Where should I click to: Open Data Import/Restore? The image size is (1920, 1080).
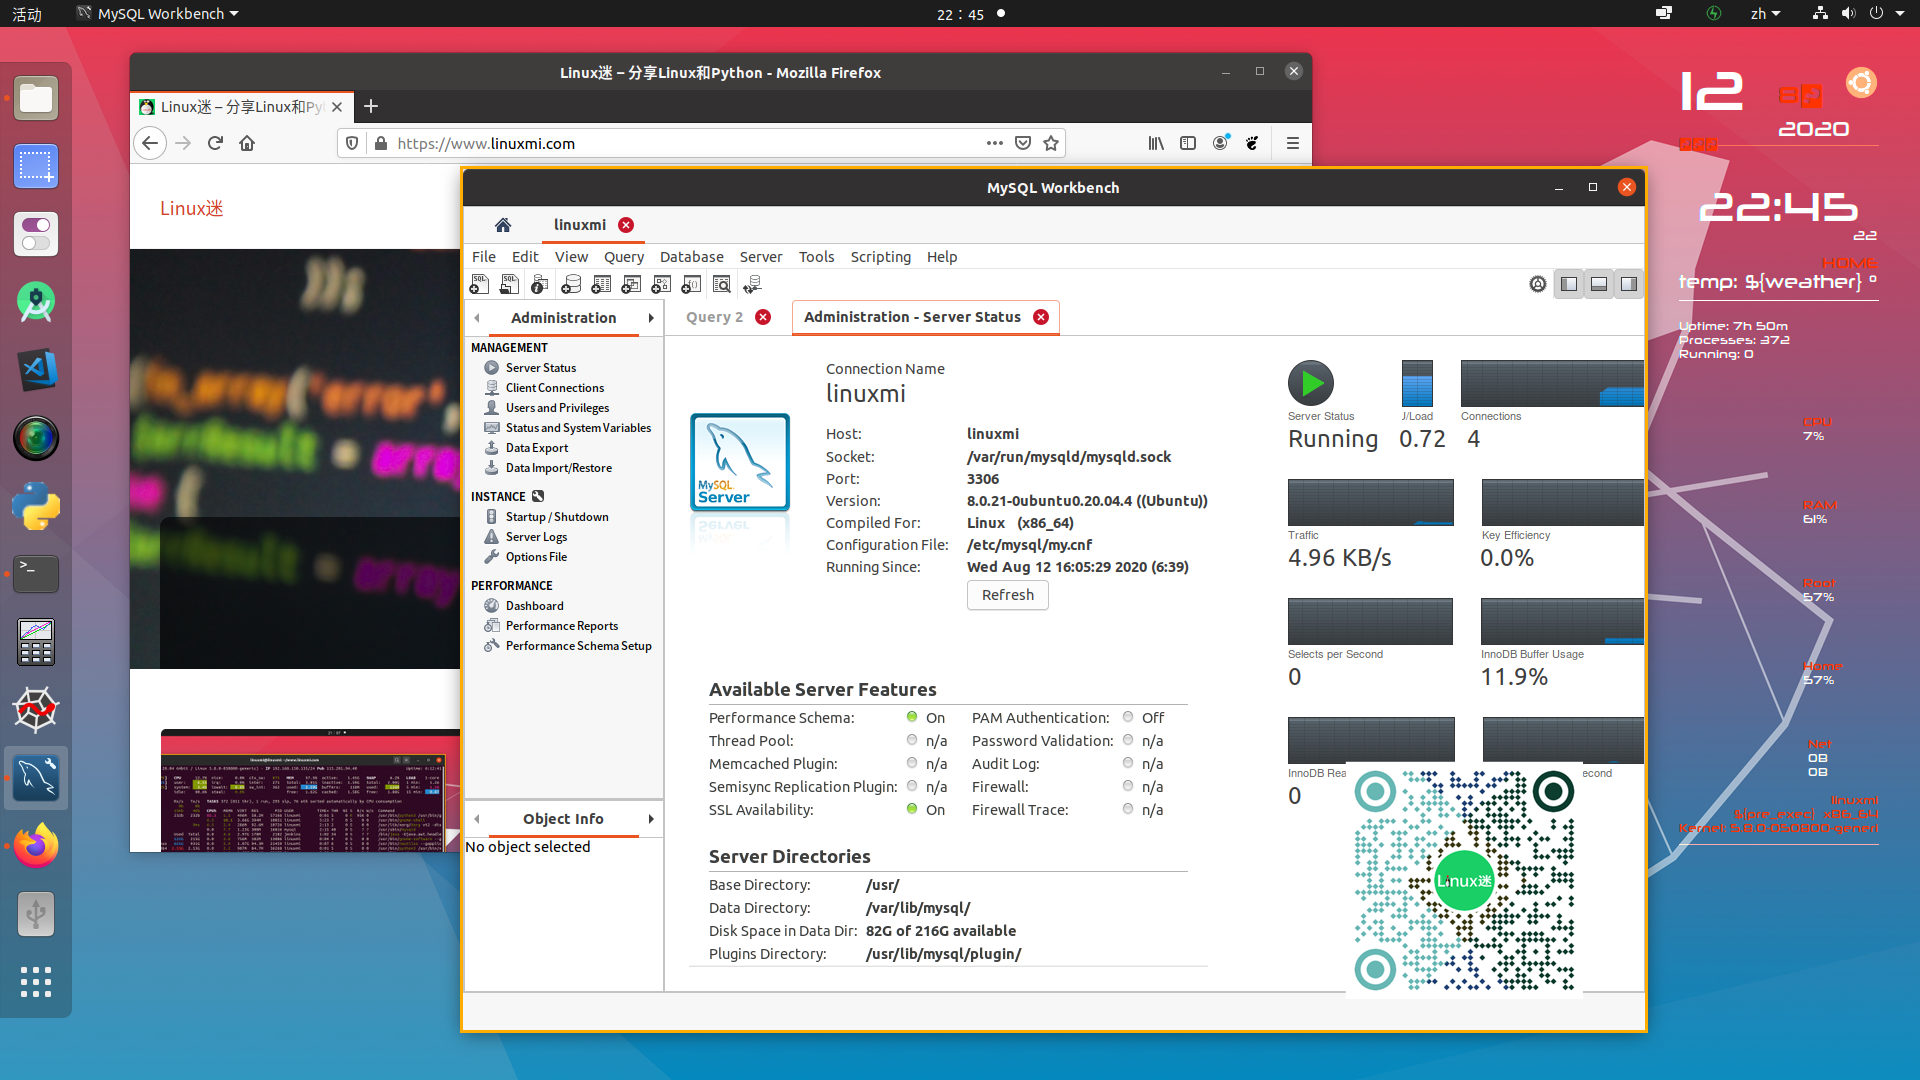coord(558,468)
